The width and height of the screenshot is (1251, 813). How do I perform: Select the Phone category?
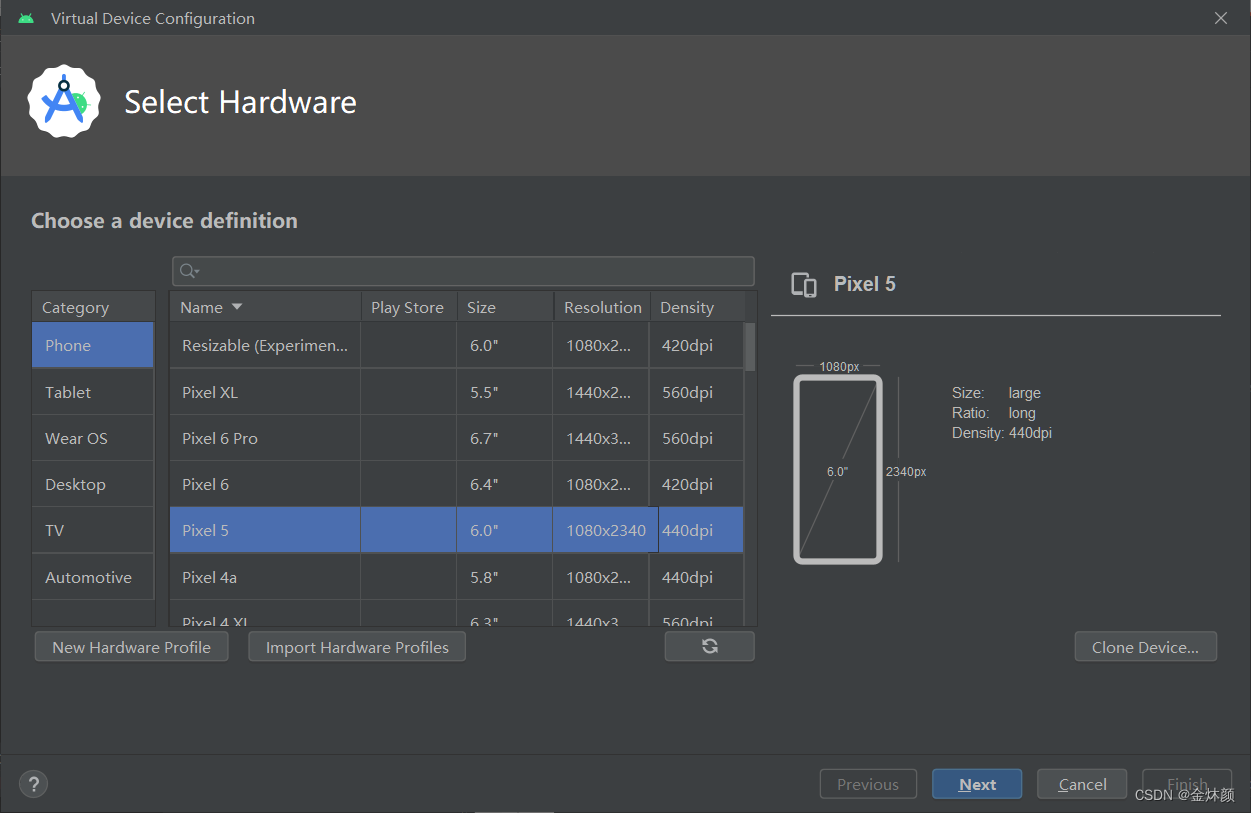(x=93, y=345)
